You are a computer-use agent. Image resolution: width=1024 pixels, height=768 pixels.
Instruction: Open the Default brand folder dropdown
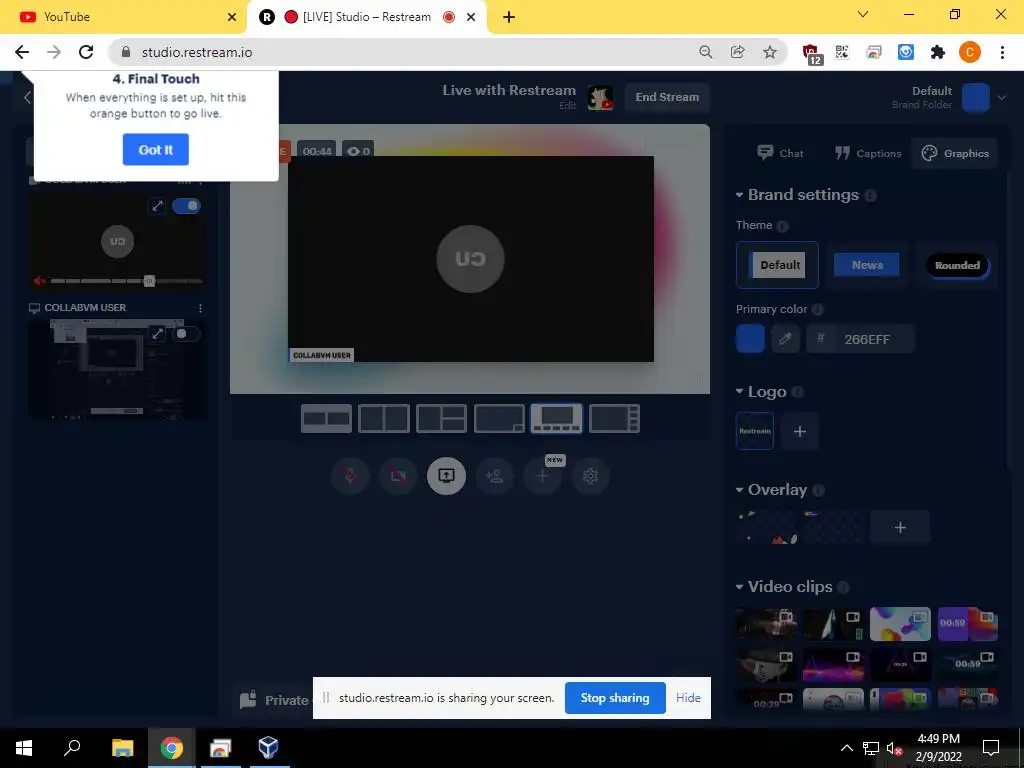pos(1002,98)
